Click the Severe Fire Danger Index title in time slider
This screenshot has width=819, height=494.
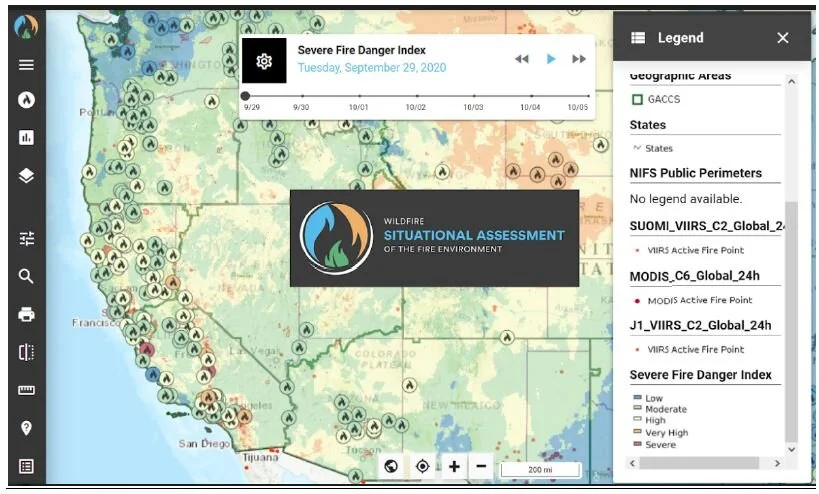coord(361,50)
